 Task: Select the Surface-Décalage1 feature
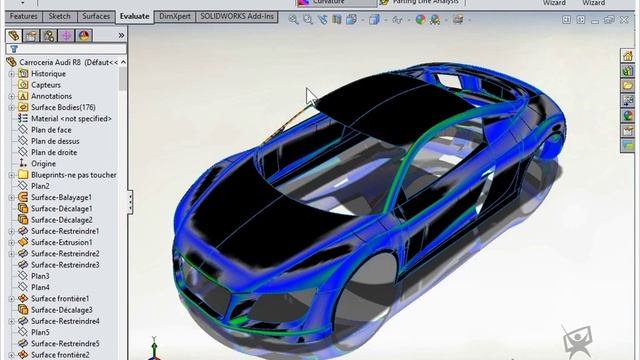[x=56, y=209]
